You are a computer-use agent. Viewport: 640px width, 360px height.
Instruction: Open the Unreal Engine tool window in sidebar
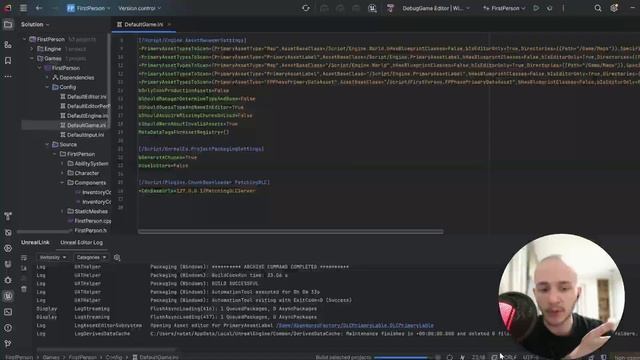pyautogui.click(x=8, y=296)
